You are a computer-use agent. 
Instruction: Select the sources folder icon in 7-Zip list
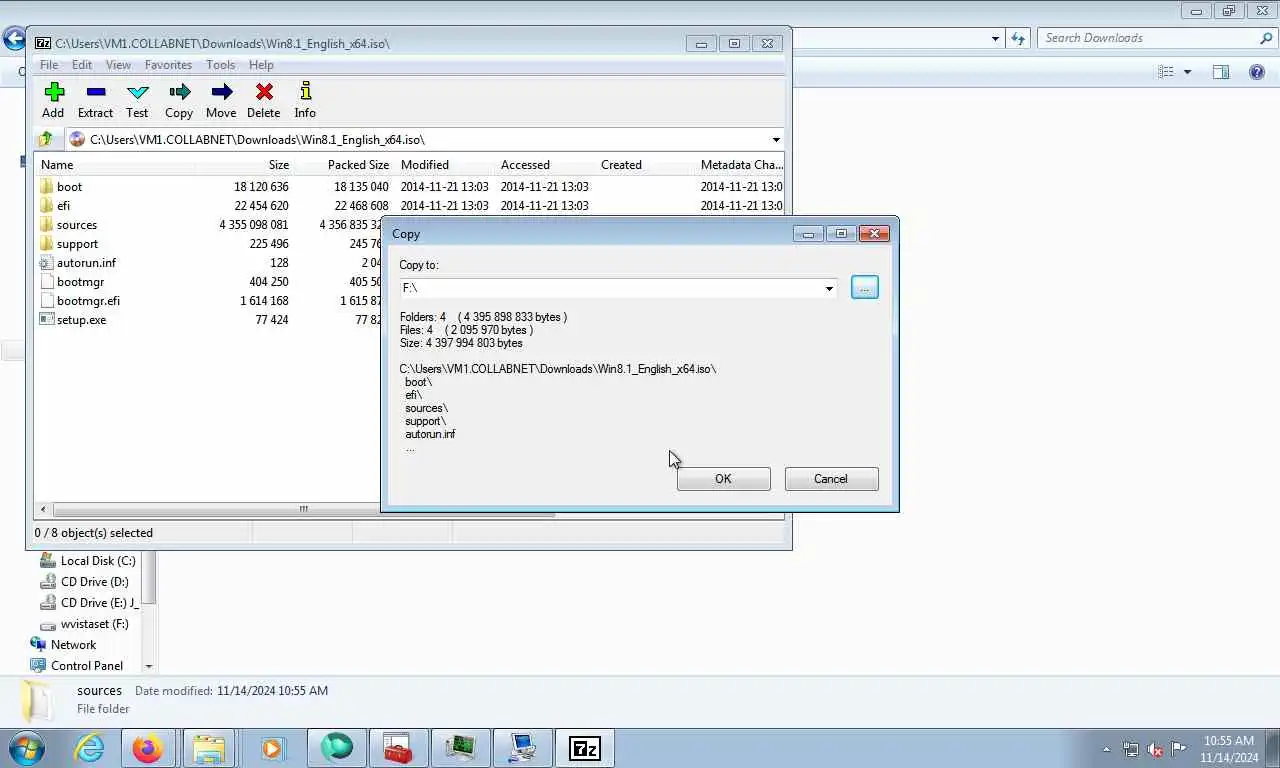pos(46,224)
